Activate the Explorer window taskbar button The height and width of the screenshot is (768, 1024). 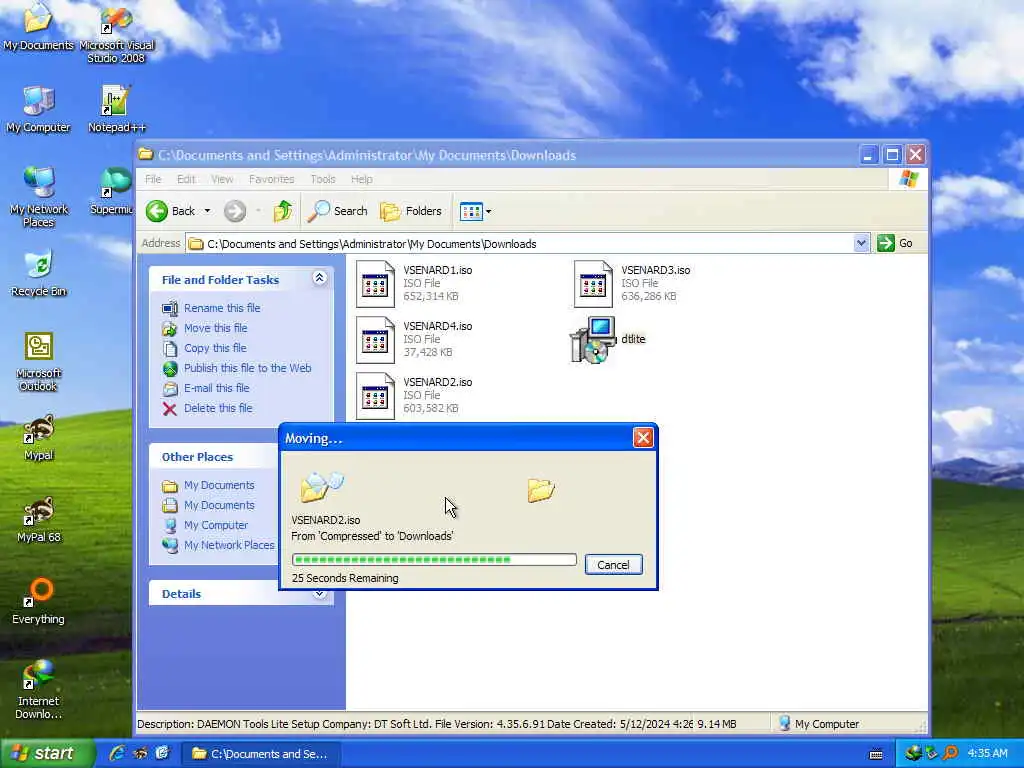coord(260,754)
